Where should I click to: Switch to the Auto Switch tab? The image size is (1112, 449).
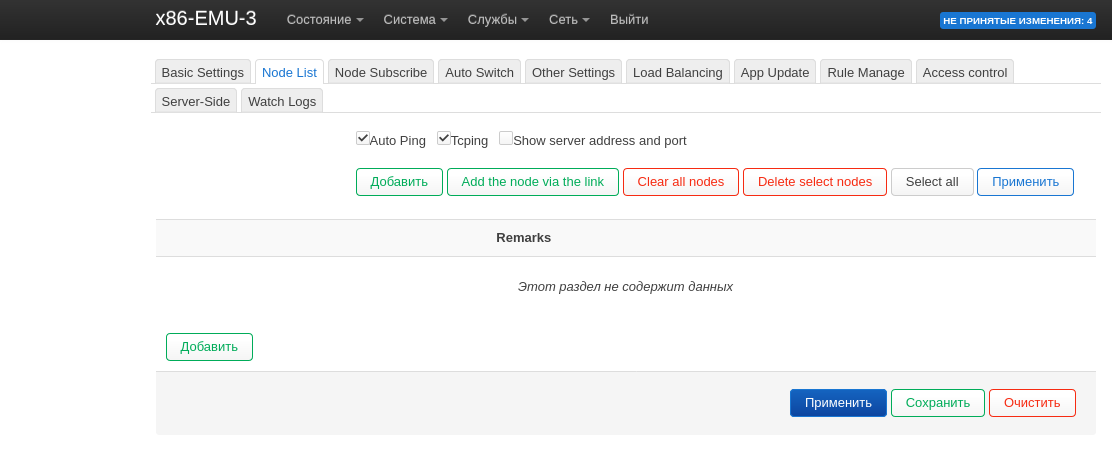coord(479,72)
